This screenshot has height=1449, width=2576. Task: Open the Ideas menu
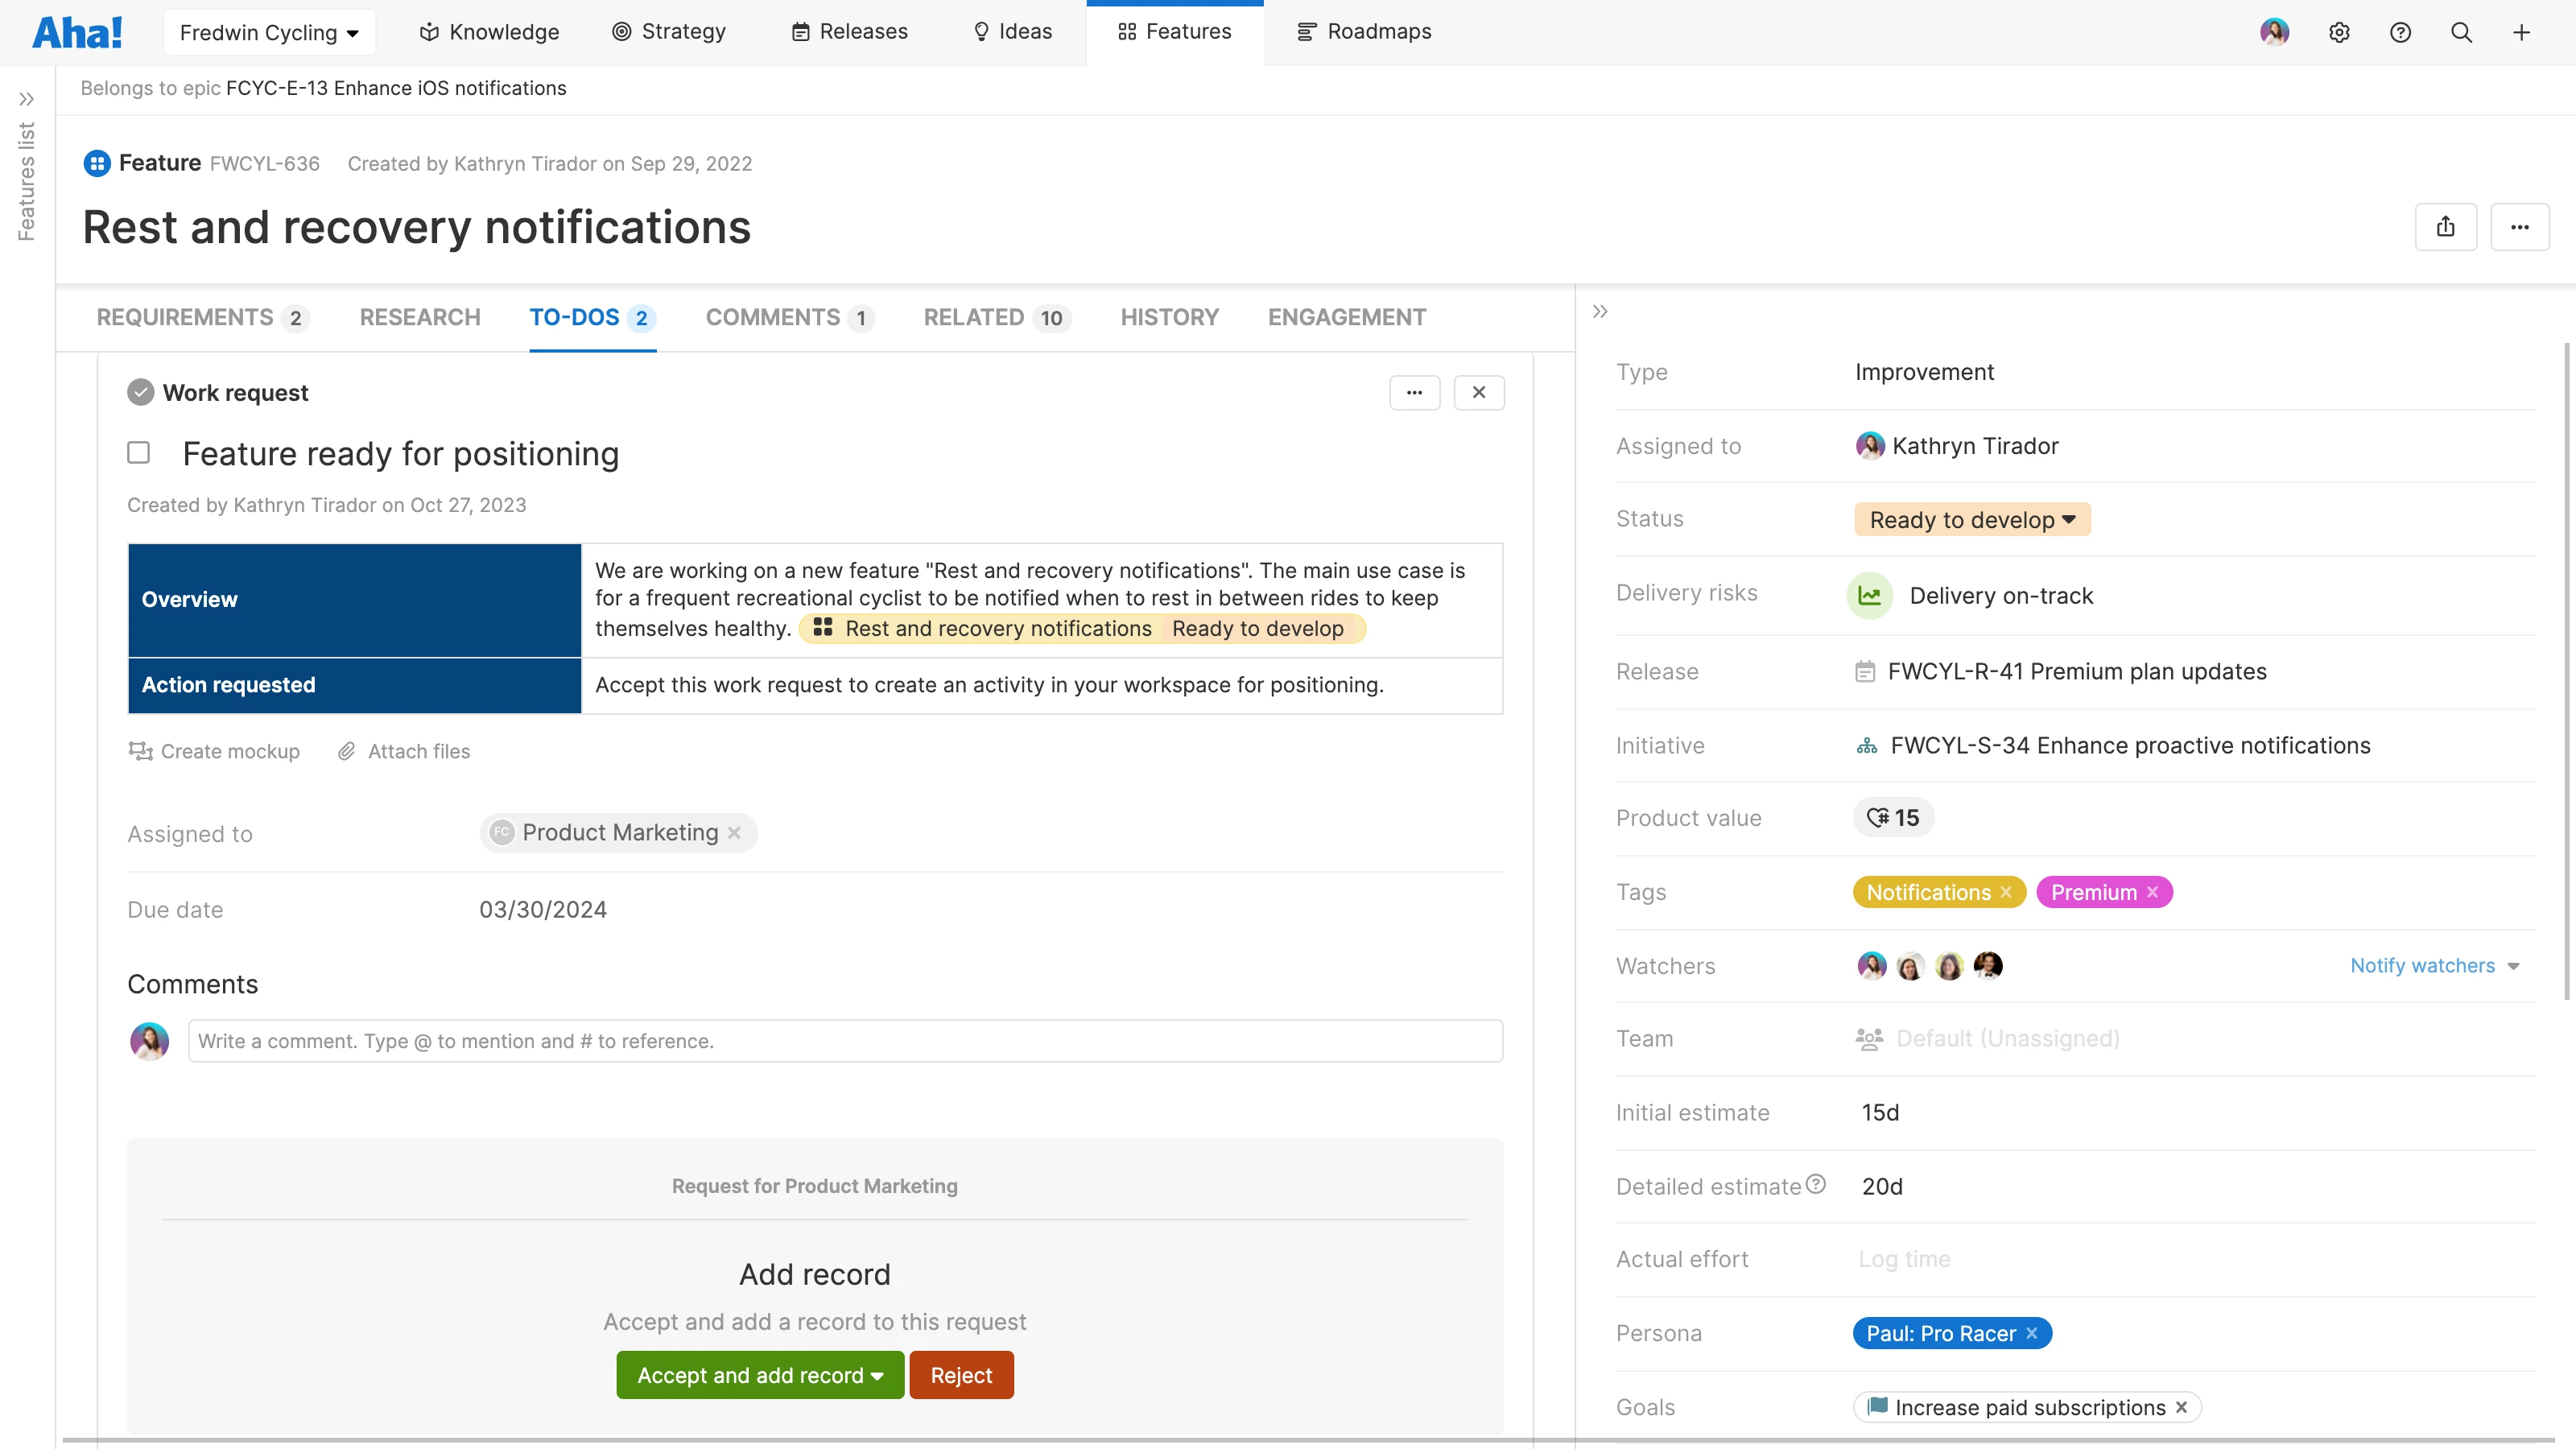pyautogui.click(x=1012, y=31)
